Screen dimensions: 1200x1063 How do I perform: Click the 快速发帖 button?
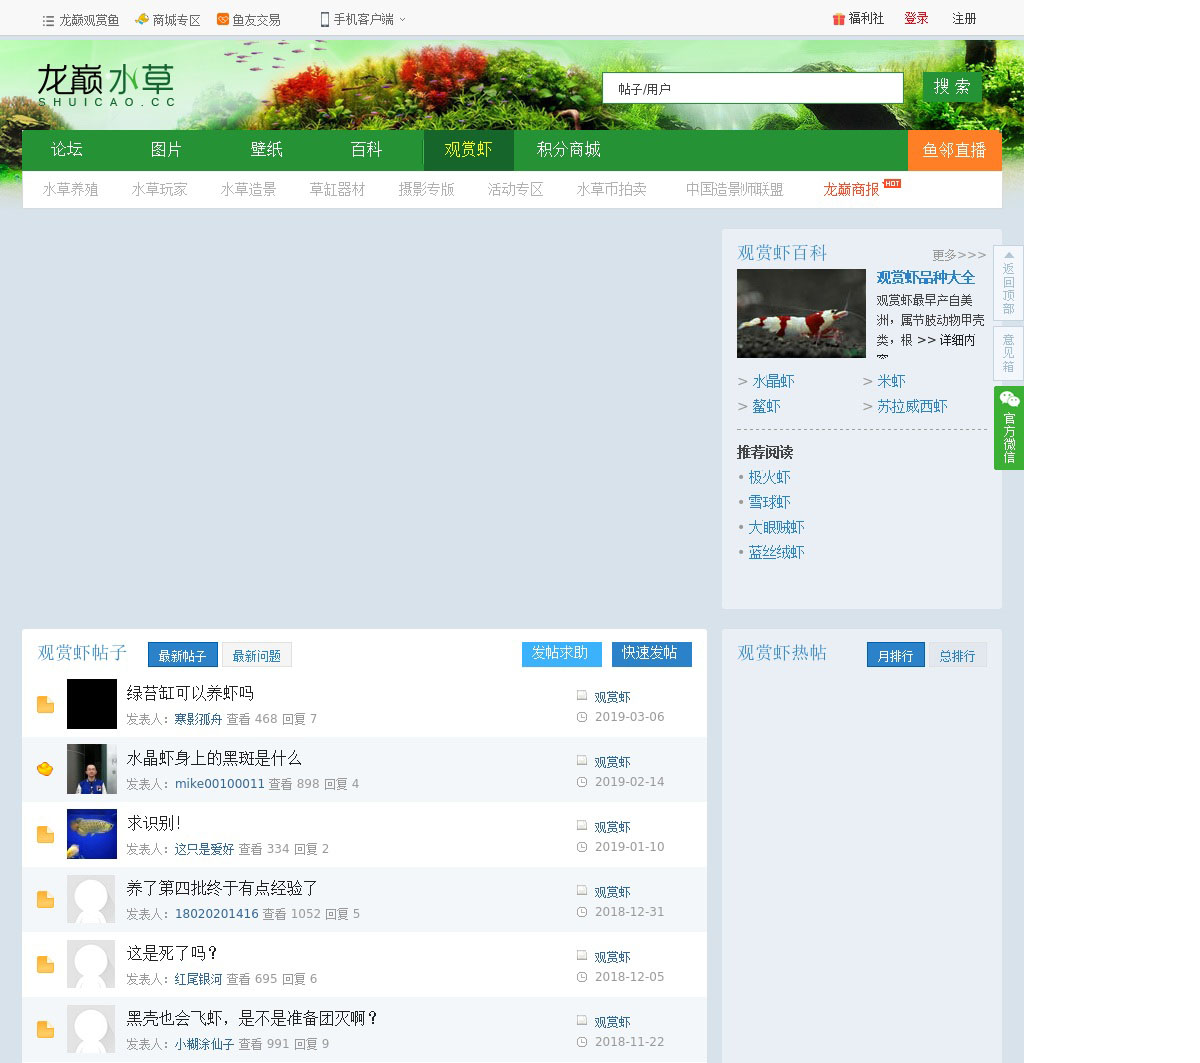click(651, 654)
